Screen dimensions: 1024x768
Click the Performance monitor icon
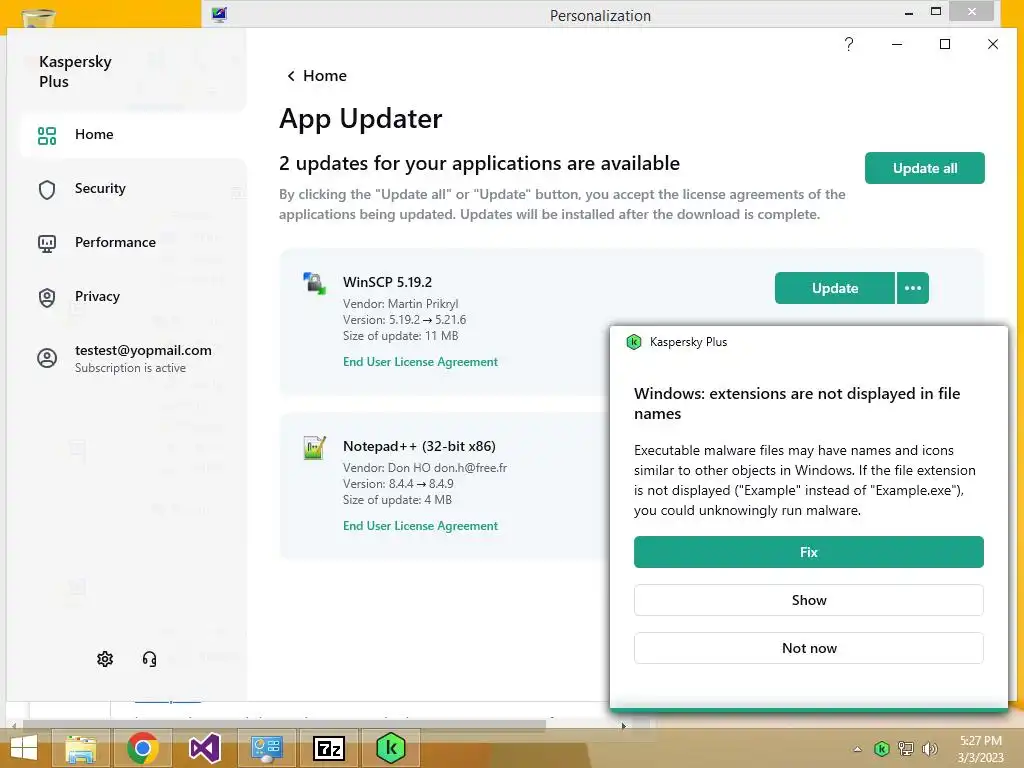47,244
